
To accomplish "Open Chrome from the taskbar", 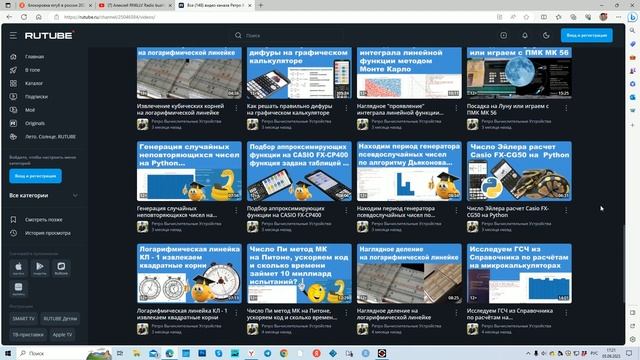I will point(284,353).
